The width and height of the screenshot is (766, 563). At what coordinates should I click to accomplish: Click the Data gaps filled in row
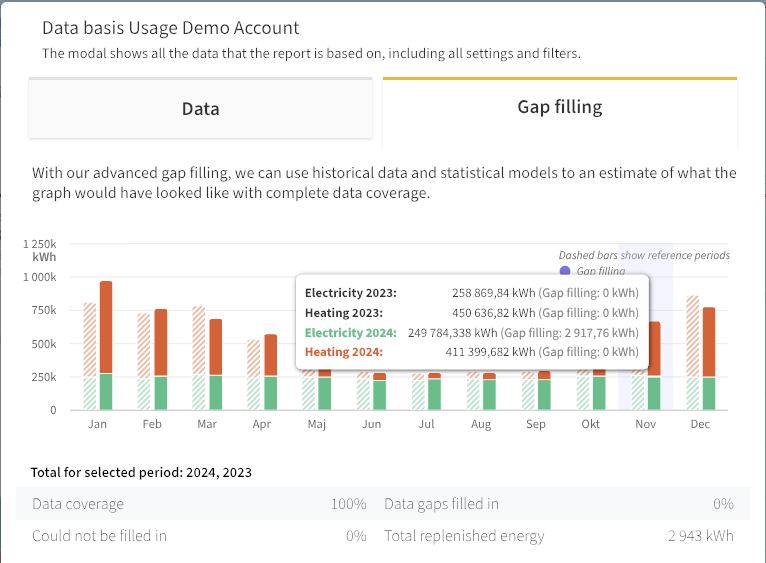point(558,504)
